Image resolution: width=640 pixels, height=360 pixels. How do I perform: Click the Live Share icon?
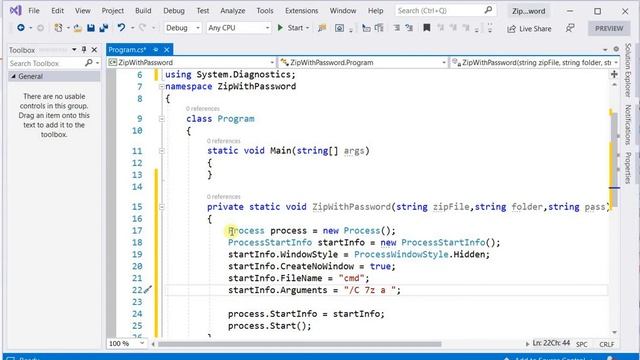click(511, 29)
